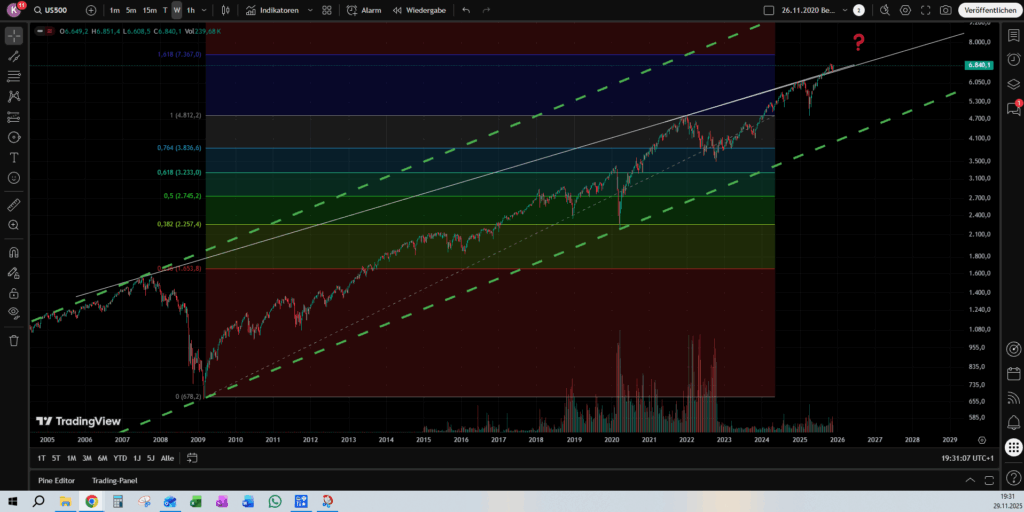Viewport: 1024px width, 512px height.
Task: Enter fullscreen mode for chart
Action: click(926, 10)
